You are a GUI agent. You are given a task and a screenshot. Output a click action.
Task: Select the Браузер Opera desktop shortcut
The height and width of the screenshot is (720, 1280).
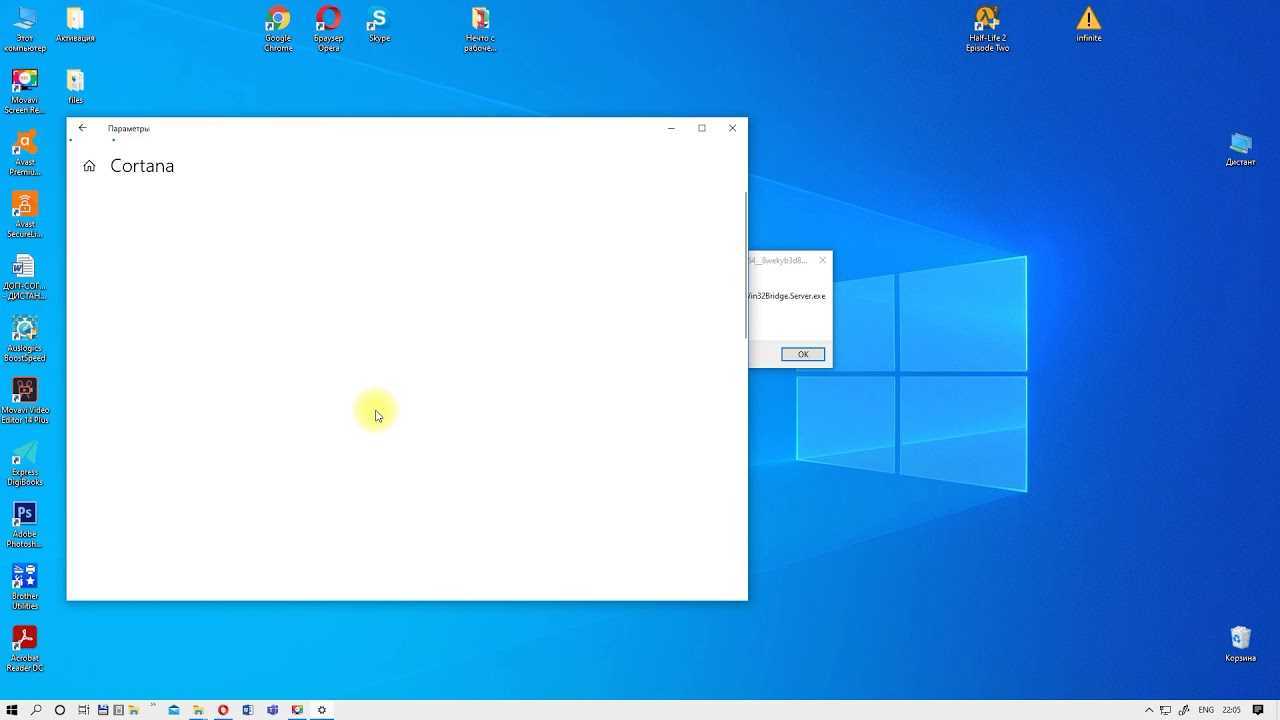point(328,29)
